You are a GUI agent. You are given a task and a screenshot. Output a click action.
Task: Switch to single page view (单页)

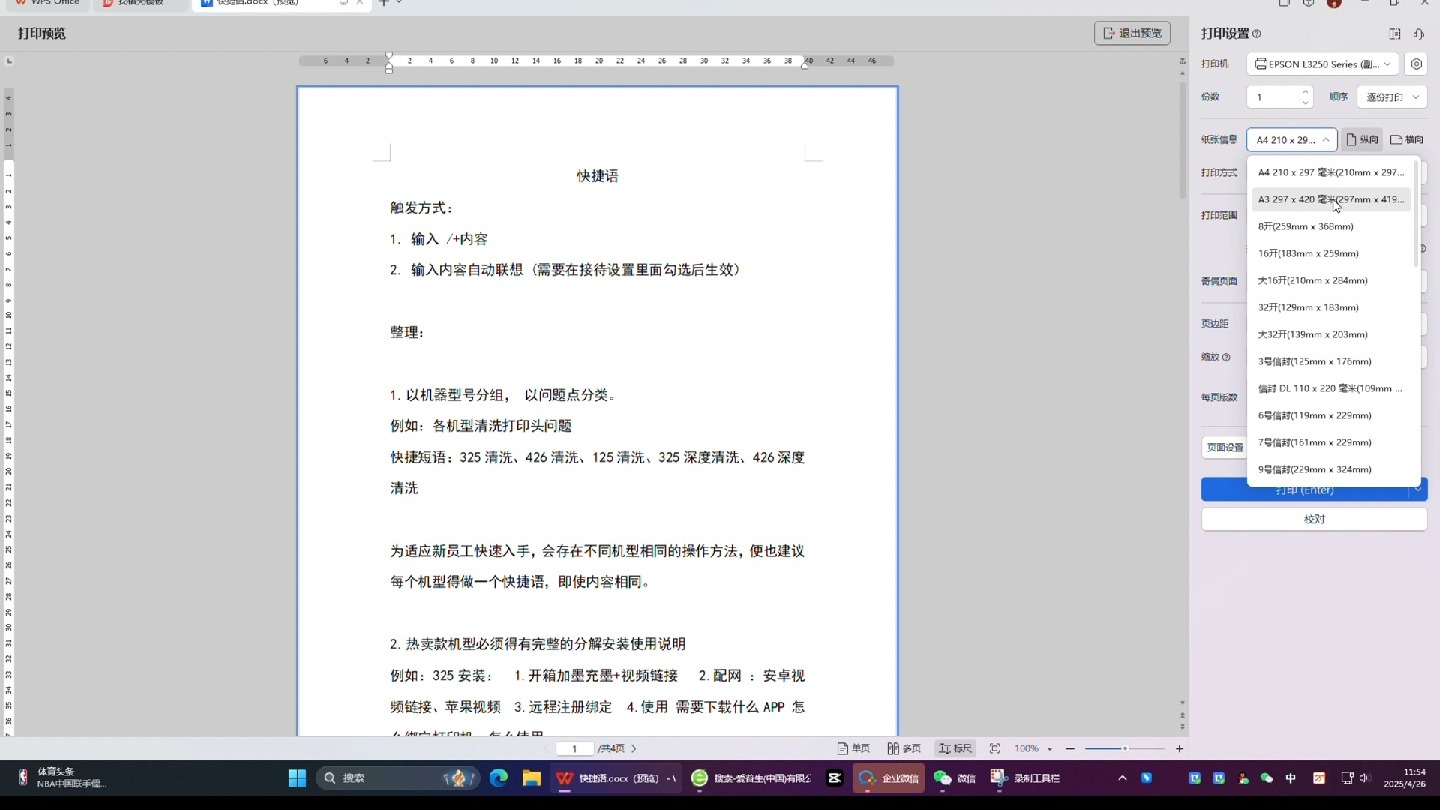point(856,747)
